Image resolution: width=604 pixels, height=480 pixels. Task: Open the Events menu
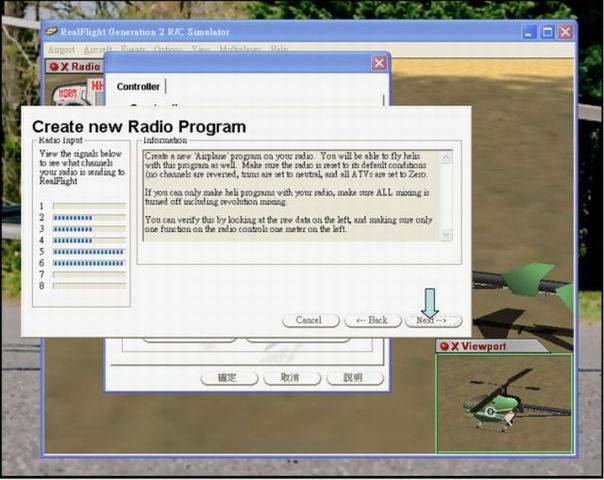tap(133, 50)
